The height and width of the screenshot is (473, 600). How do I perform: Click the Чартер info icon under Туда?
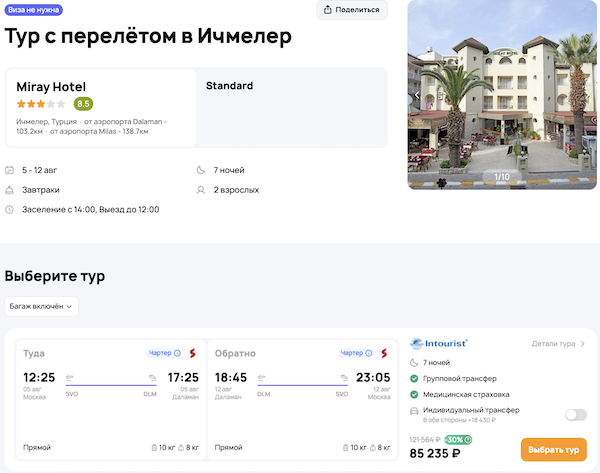(x=177, y=353)
